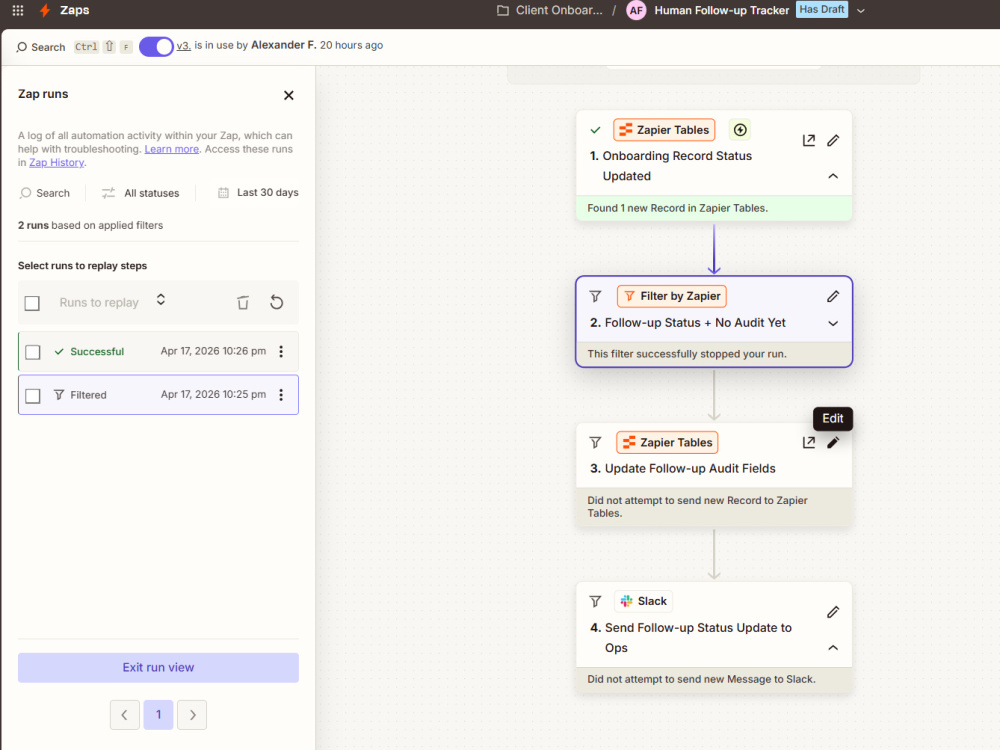Click the Slack app badge on step 4
1000x750 pixels.
[x=643, y=601]
